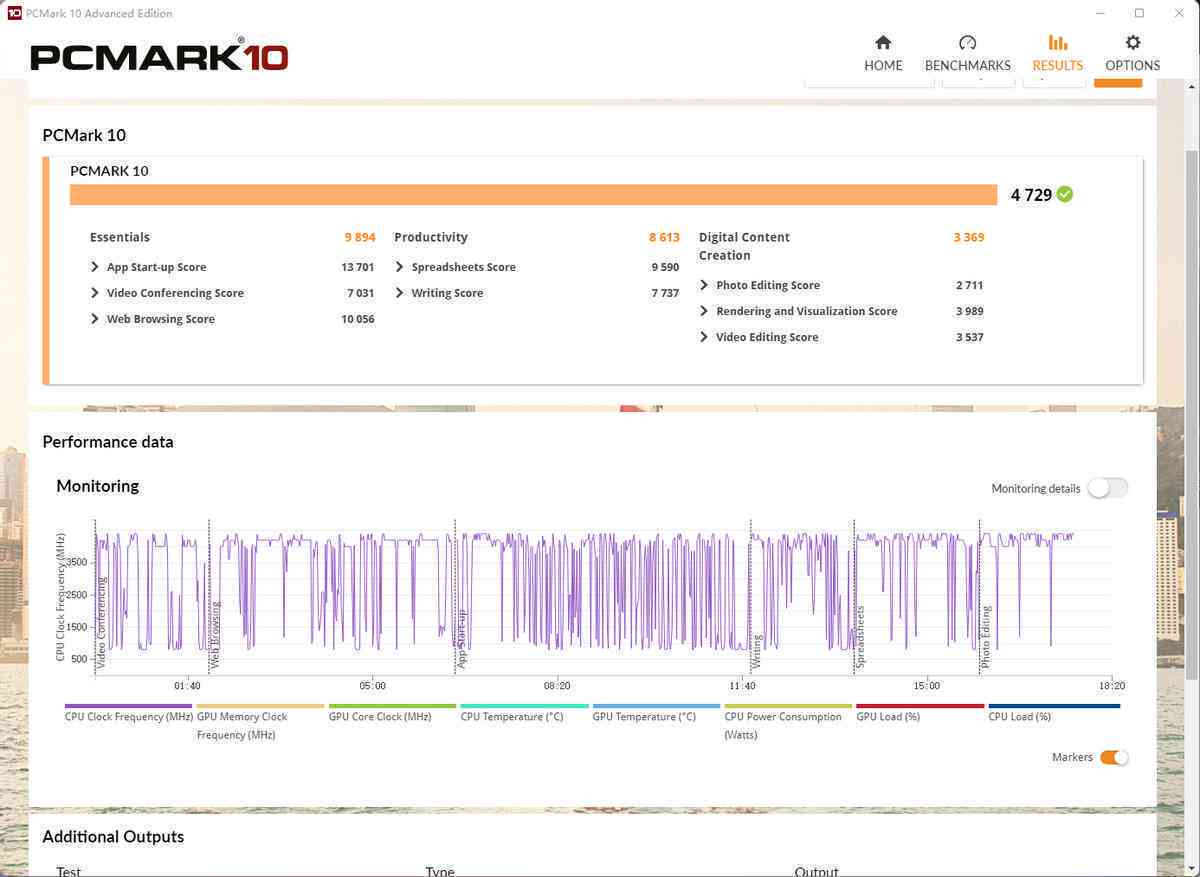Click the PCMark 10 logo
The width and height of the screenshot is (1200, 877).
click(159, 55)
